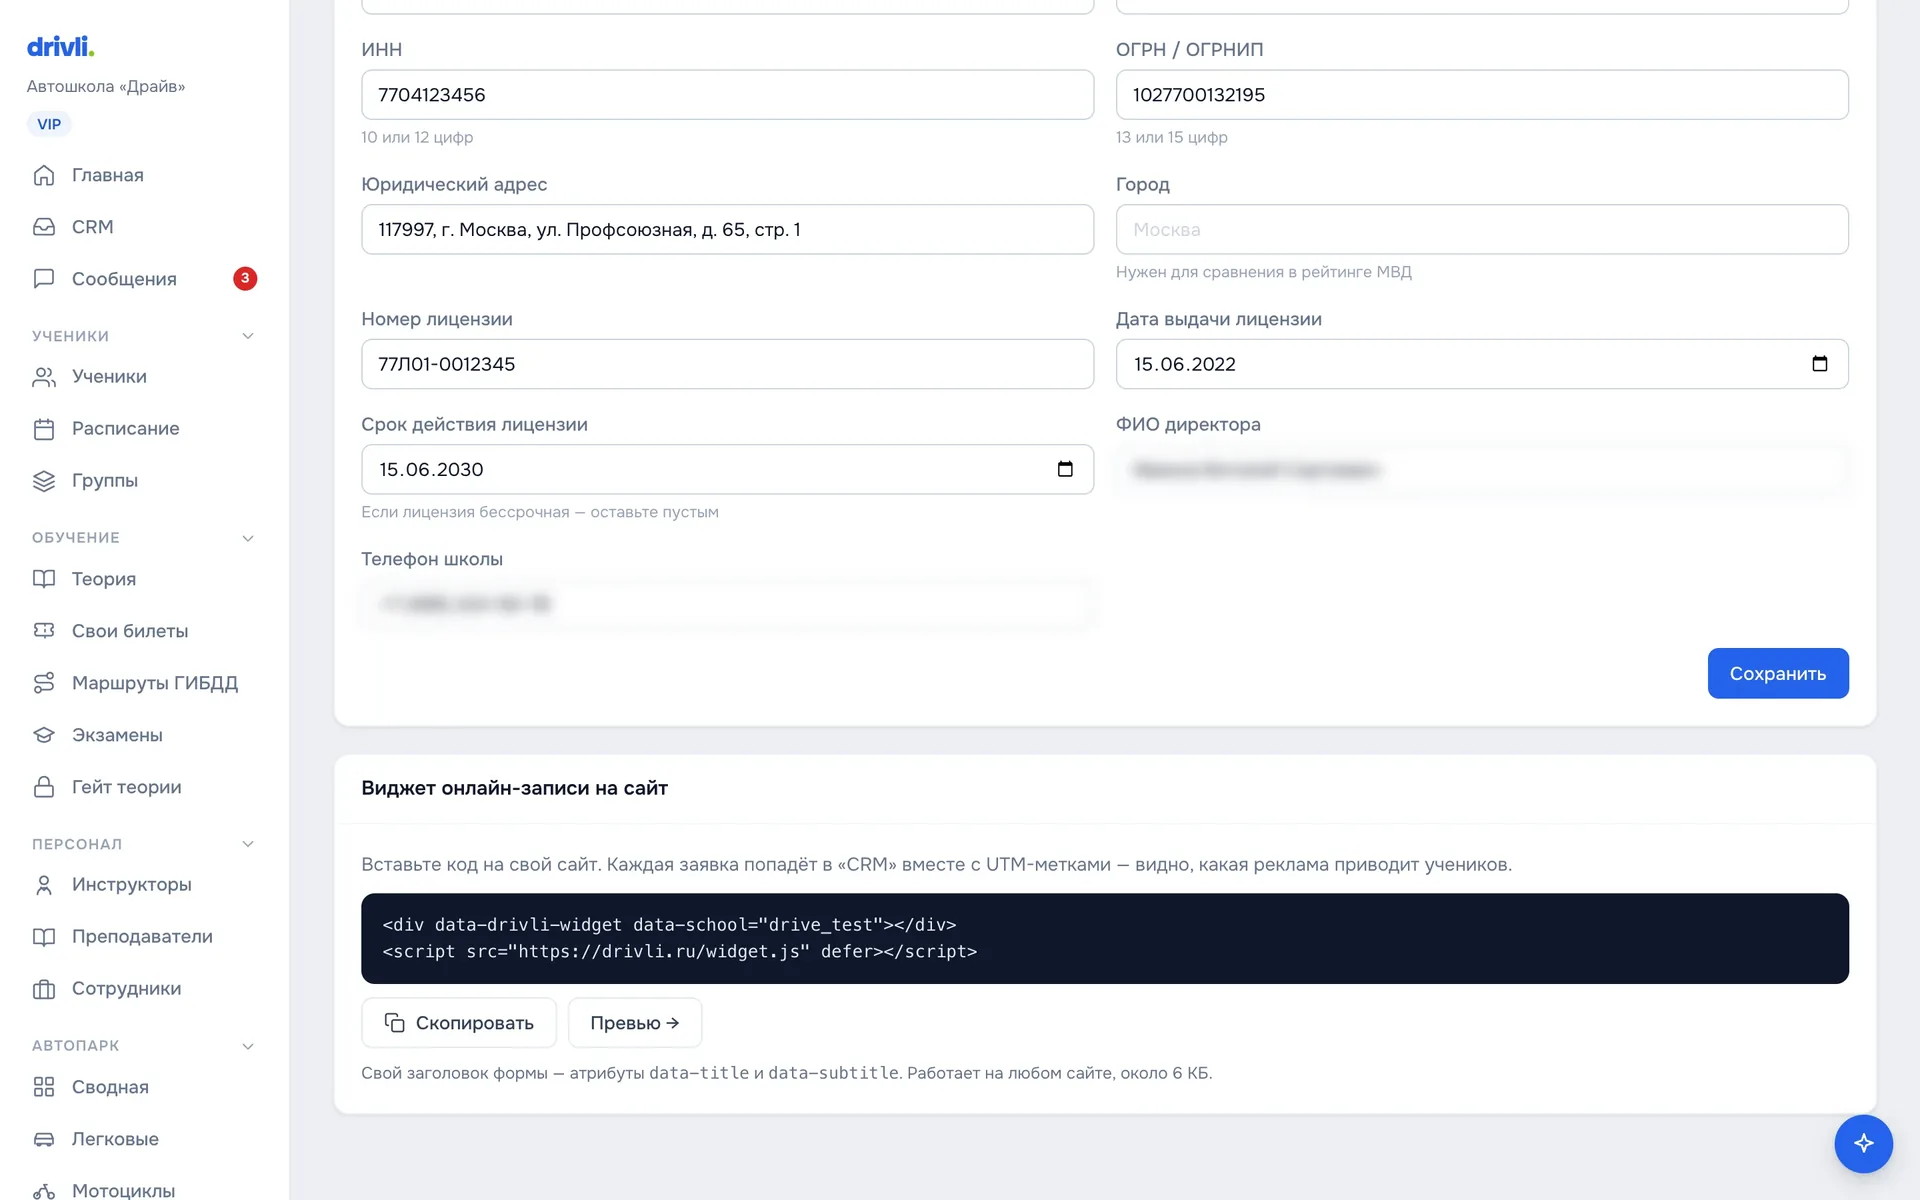This screenshot has width=1920, height=1200.
Task: Focus the Номер лицензии field
Action: tap(727, 364)
